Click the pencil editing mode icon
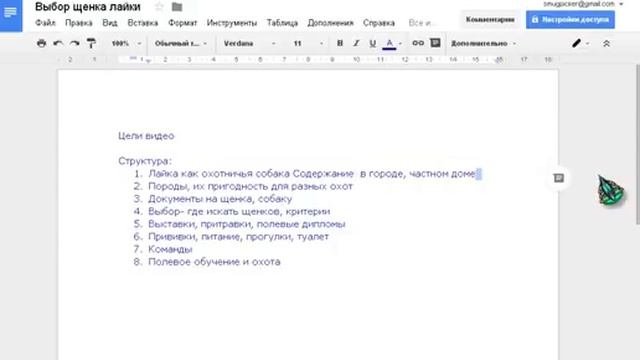Image resolution: width=640 pixels, height=360 pixels. (576, 43)
